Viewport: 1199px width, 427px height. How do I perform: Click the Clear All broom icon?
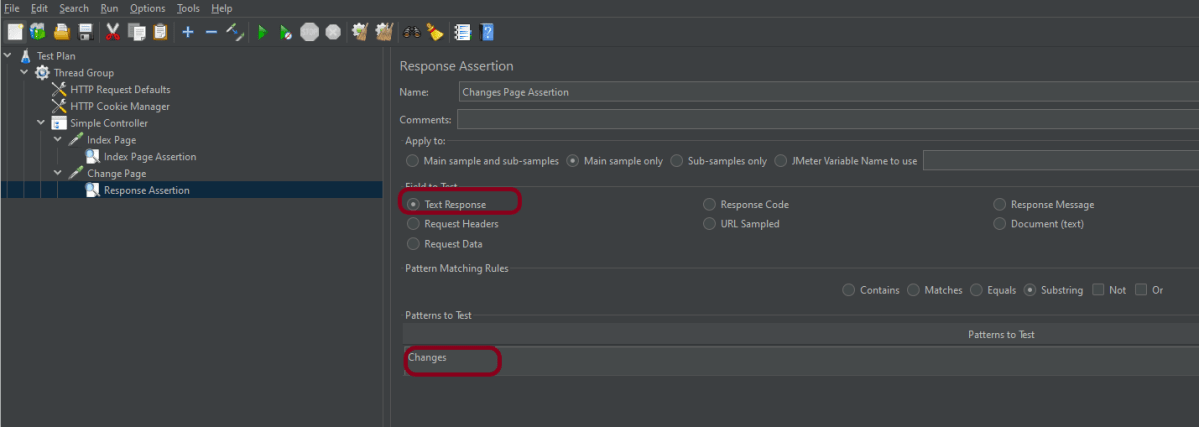tap(384, 32)
